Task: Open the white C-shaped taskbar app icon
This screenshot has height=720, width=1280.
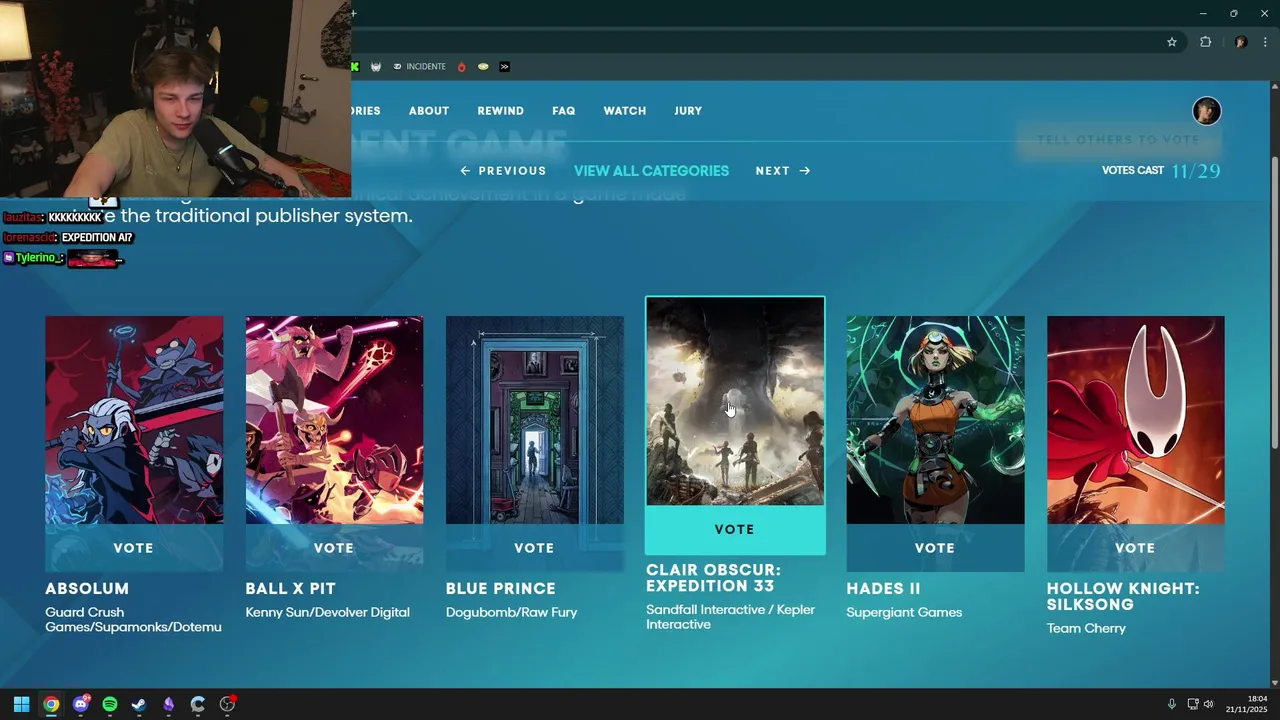Action: pos(198,704)
